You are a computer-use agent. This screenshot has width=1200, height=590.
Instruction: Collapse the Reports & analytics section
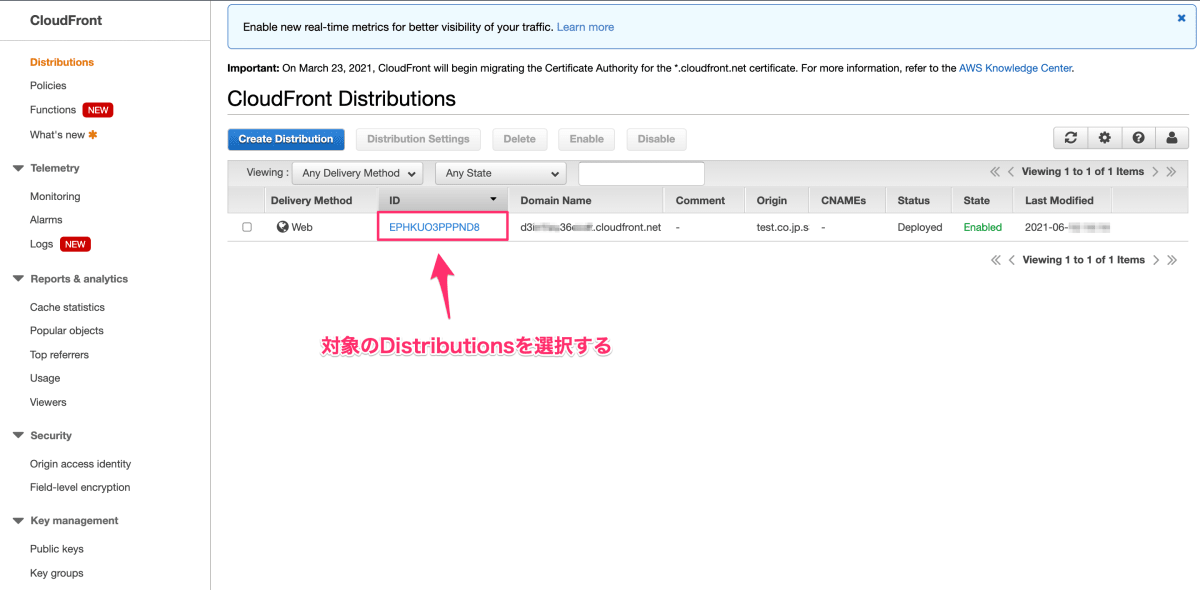19,279
